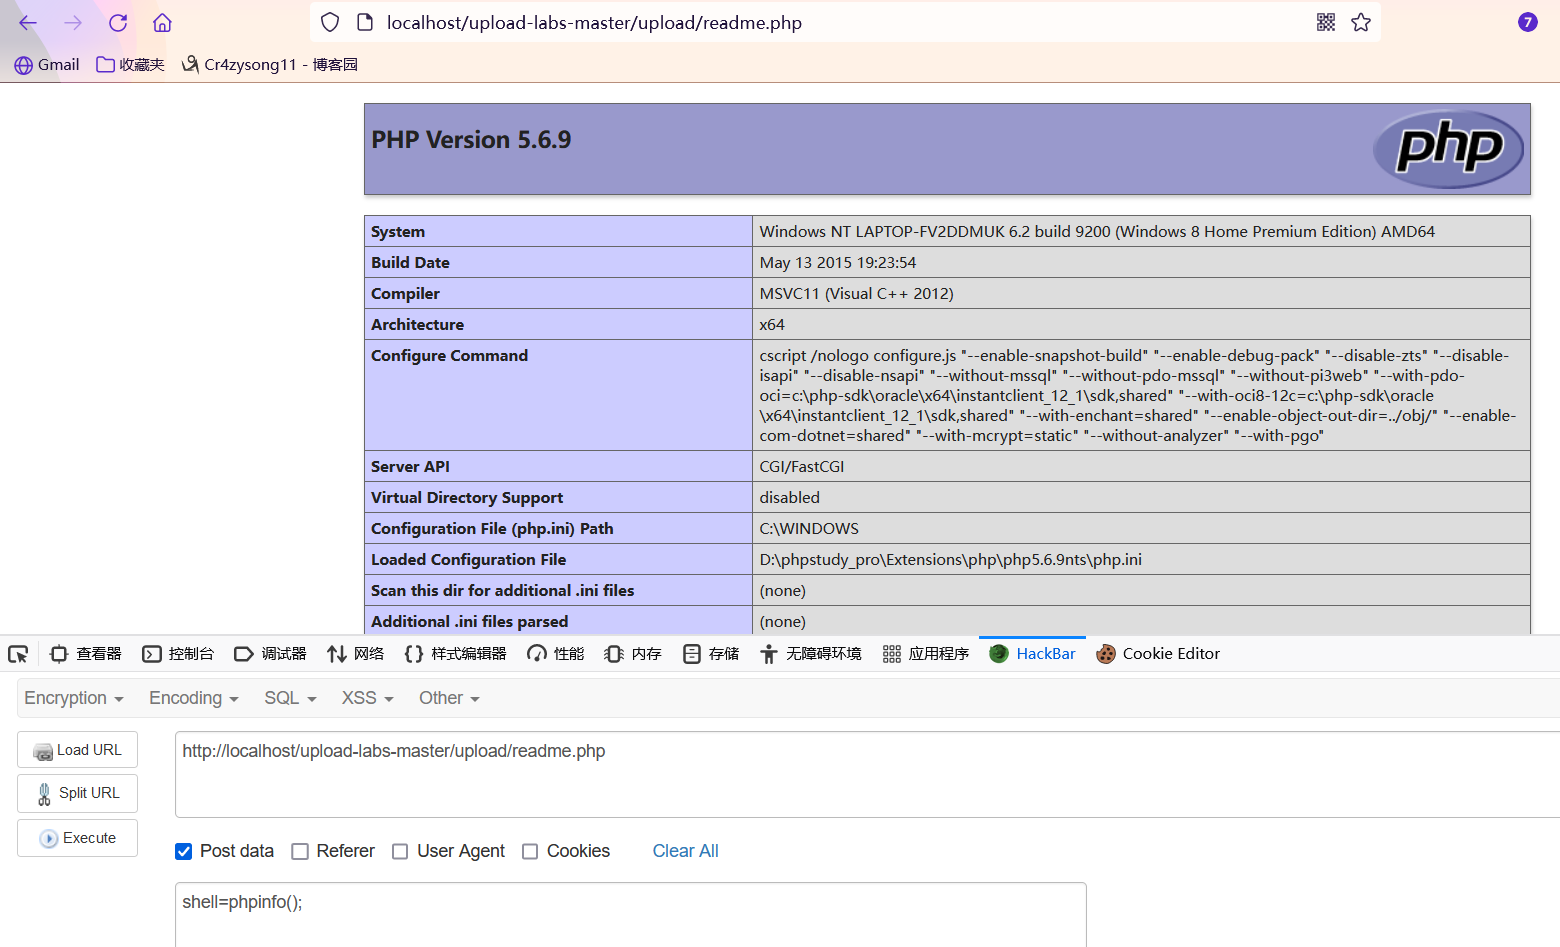The width and height of the screenshot is (1560, 947).
Task: Open the QR code generator icon
Action: pyautogui.click(x=1326, y=23)
